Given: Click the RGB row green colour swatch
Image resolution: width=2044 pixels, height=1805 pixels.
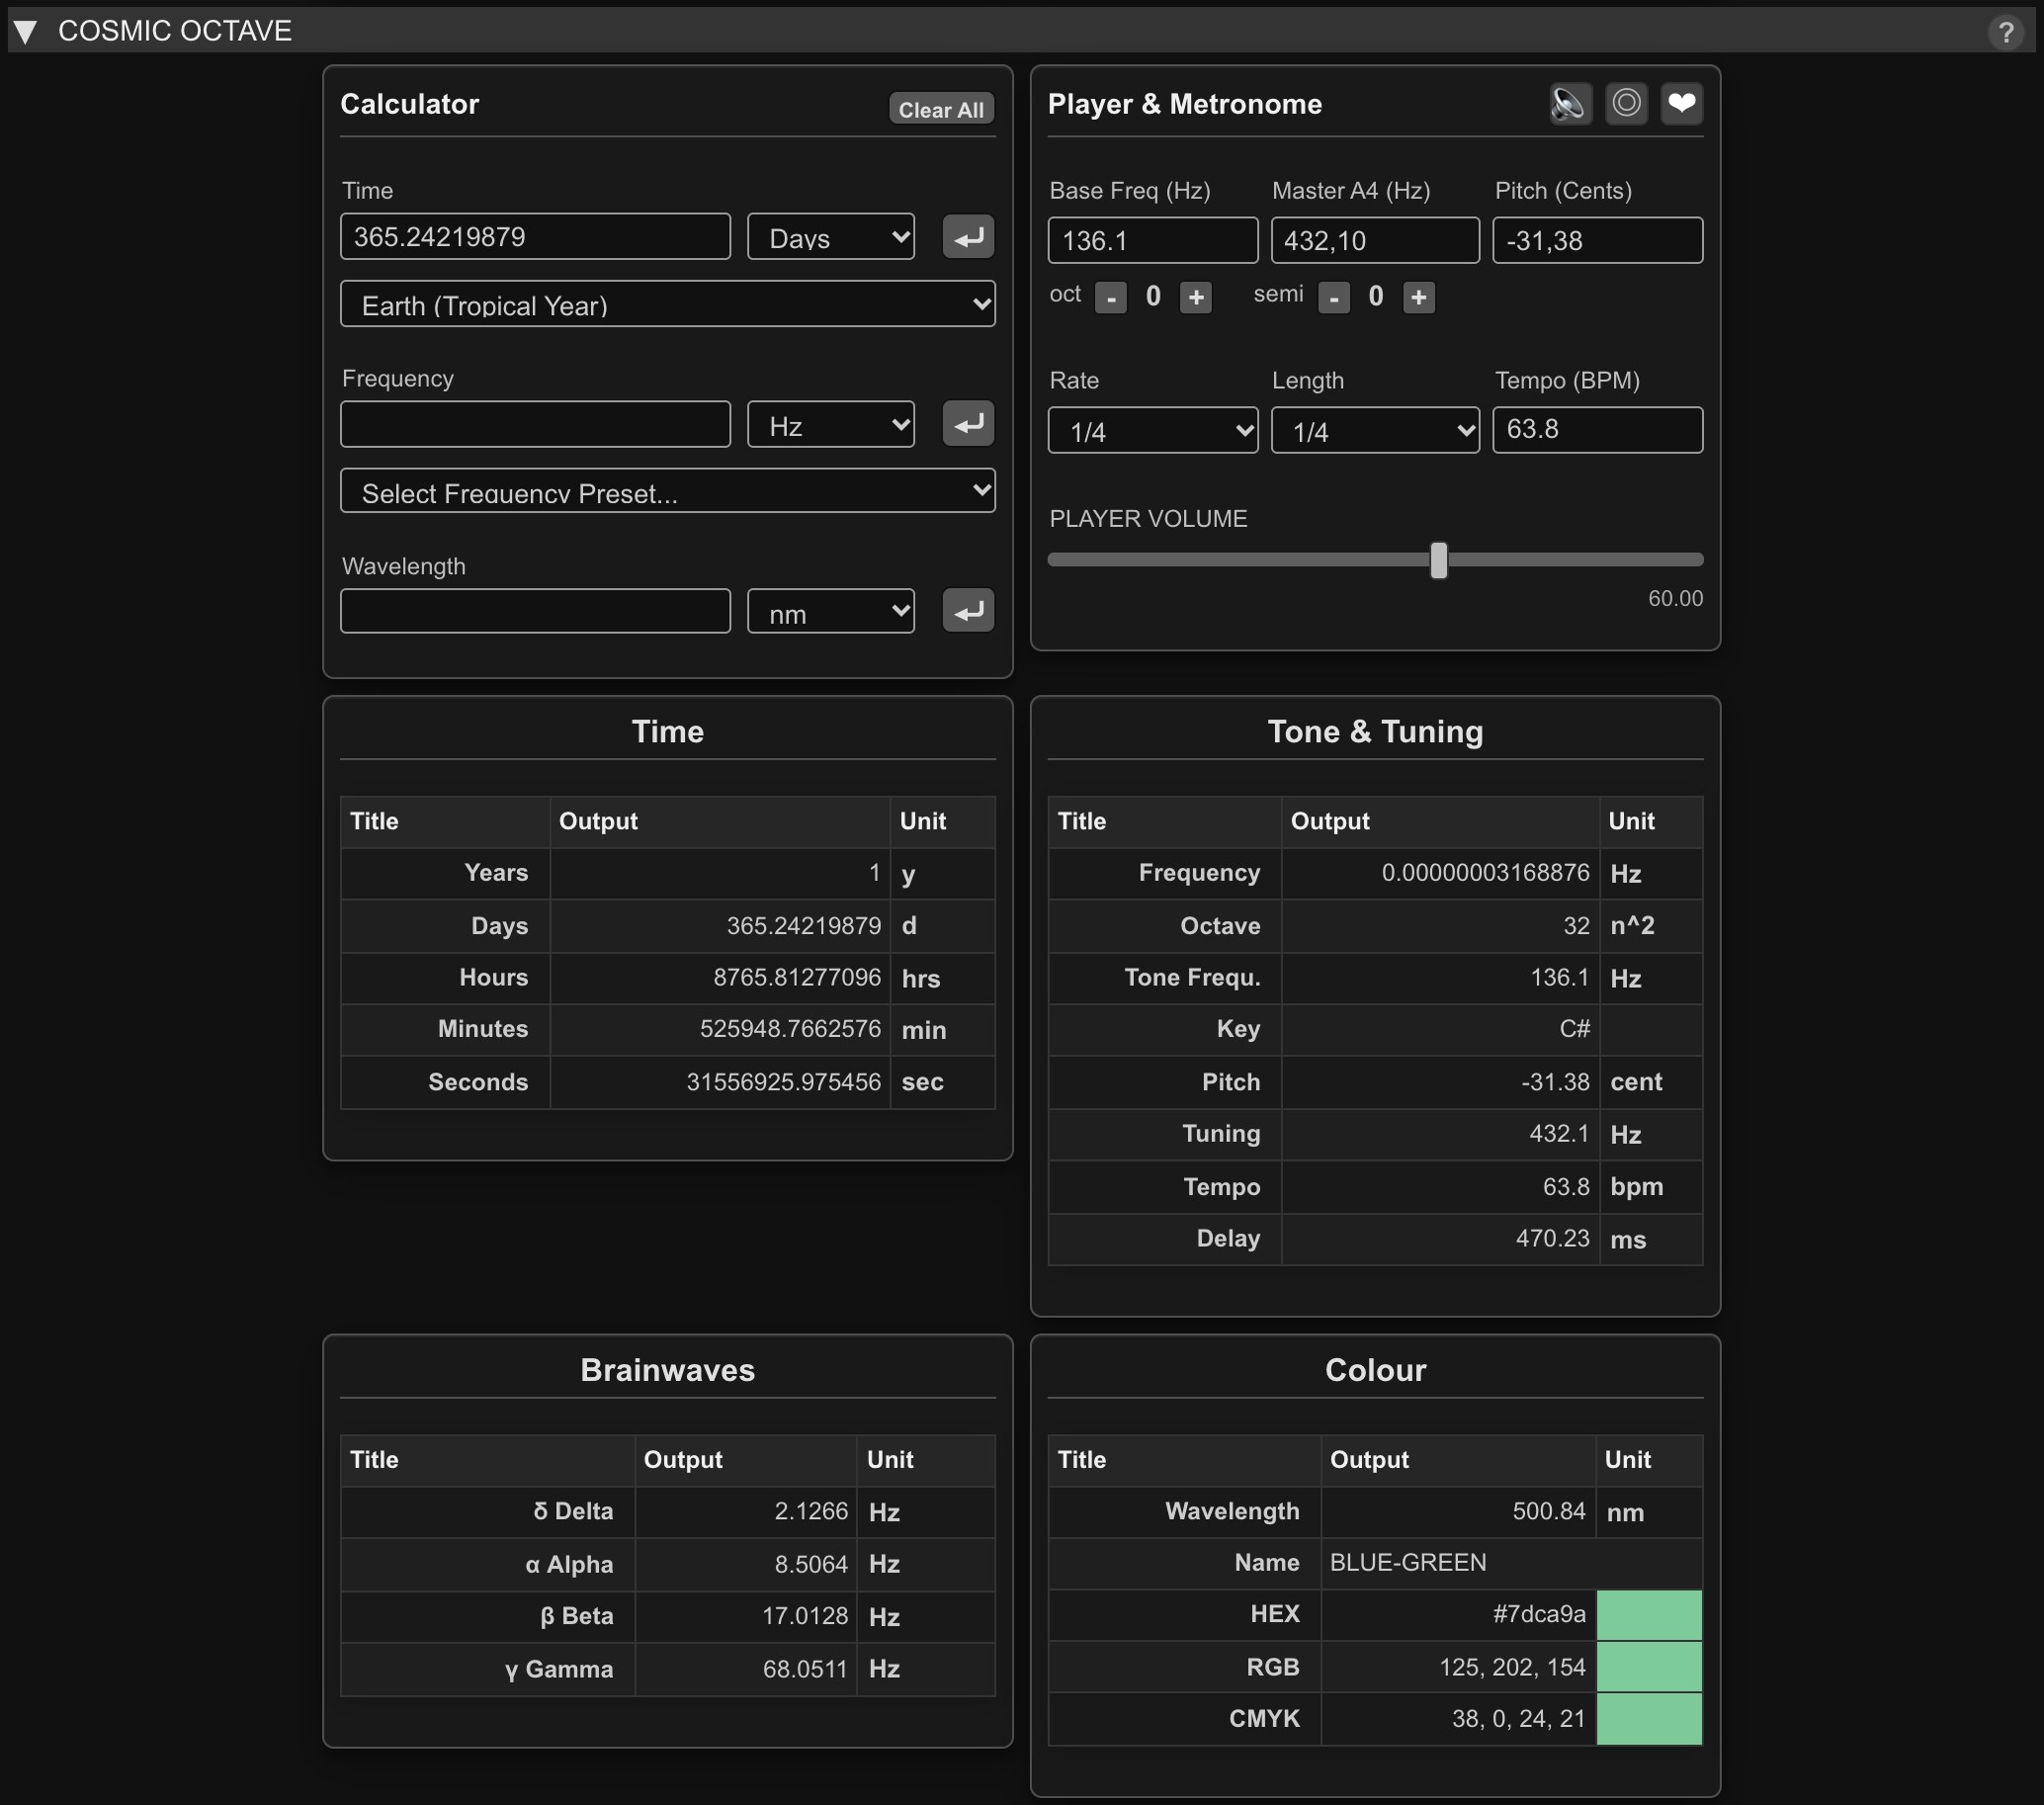Looking at the screenshot, I should (x=1649, y=1667).
